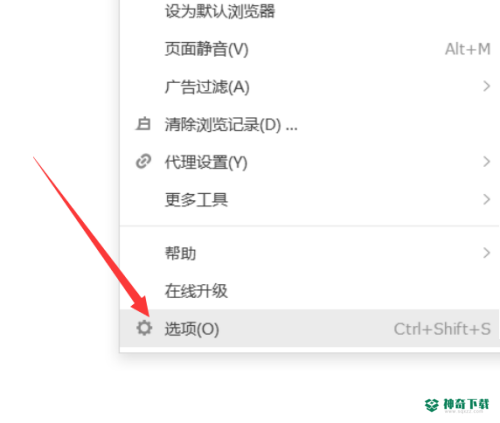
Task: Click the trash icon beside 清除浏览记录(D)
Action: (143, 124)
